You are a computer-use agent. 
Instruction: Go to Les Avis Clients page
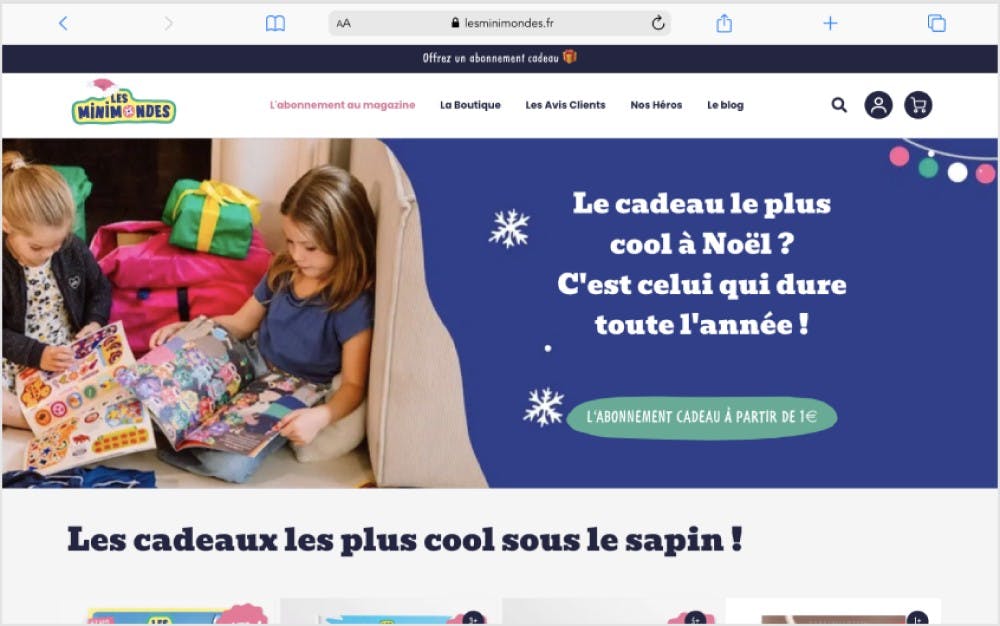[565, 105]
